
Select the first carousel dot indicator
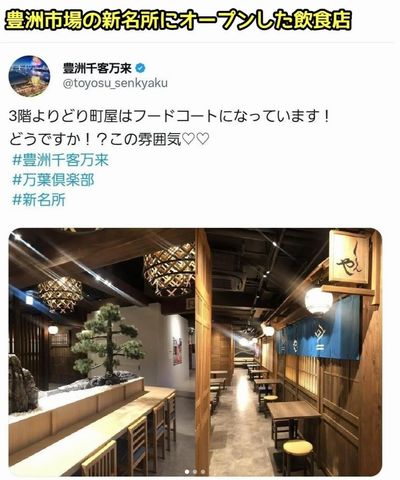tap(187, 472)
